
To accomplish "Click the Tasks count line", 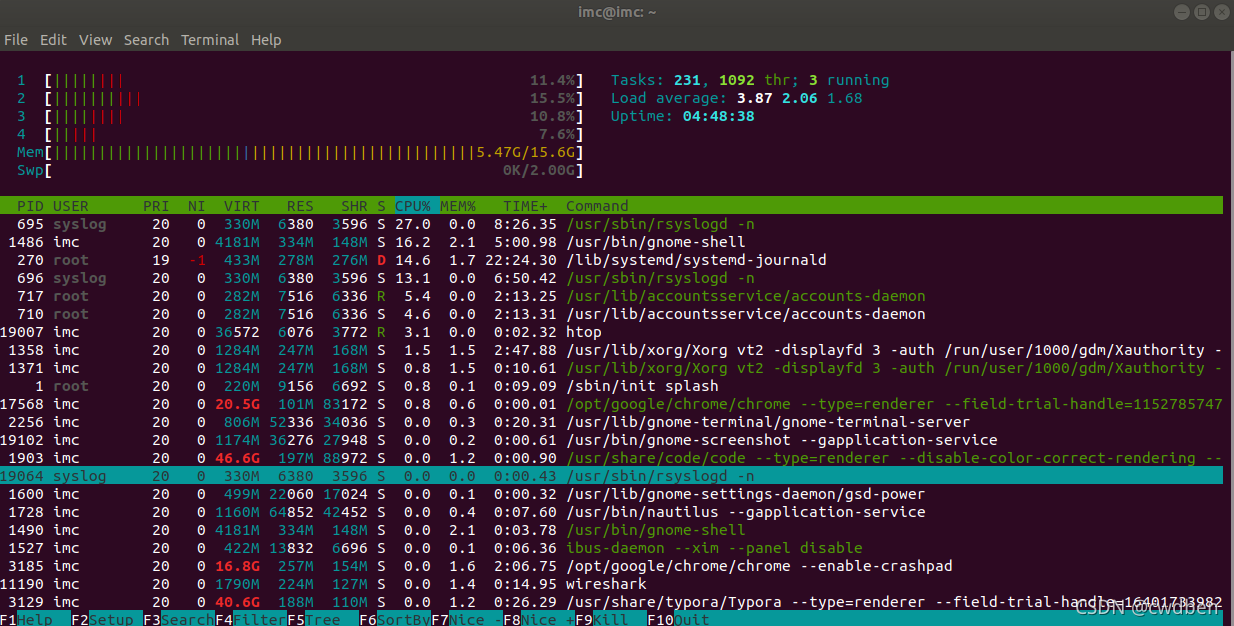I will point(750,80).
